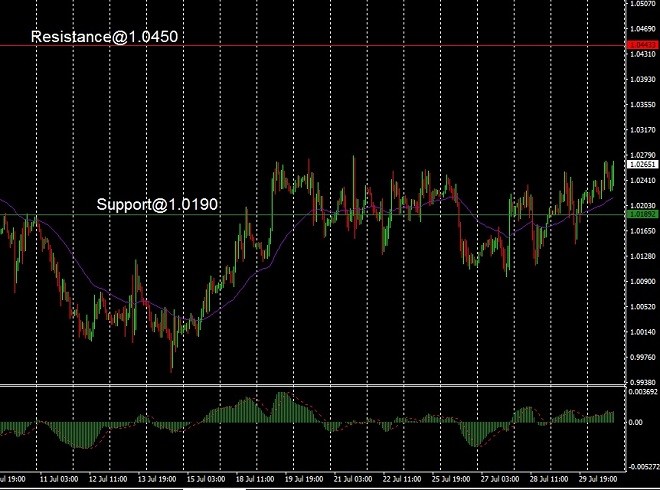Viewport: 660px width, 490px height.
Task: Click time axis label 28 Jul 11:00
Action: [x=549, y=479]
